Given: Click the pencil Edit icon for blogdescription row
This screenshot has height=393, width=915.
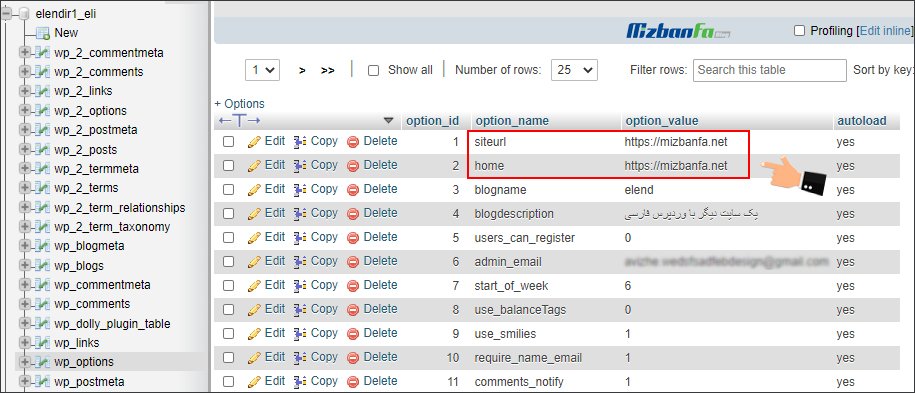Looking at the screenshot, I should [x=254, y=214].
